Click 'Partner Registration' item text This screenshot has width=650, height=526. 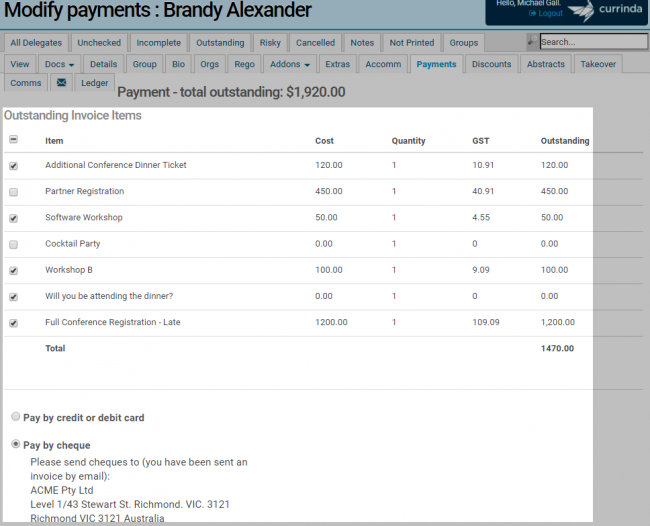85,191
